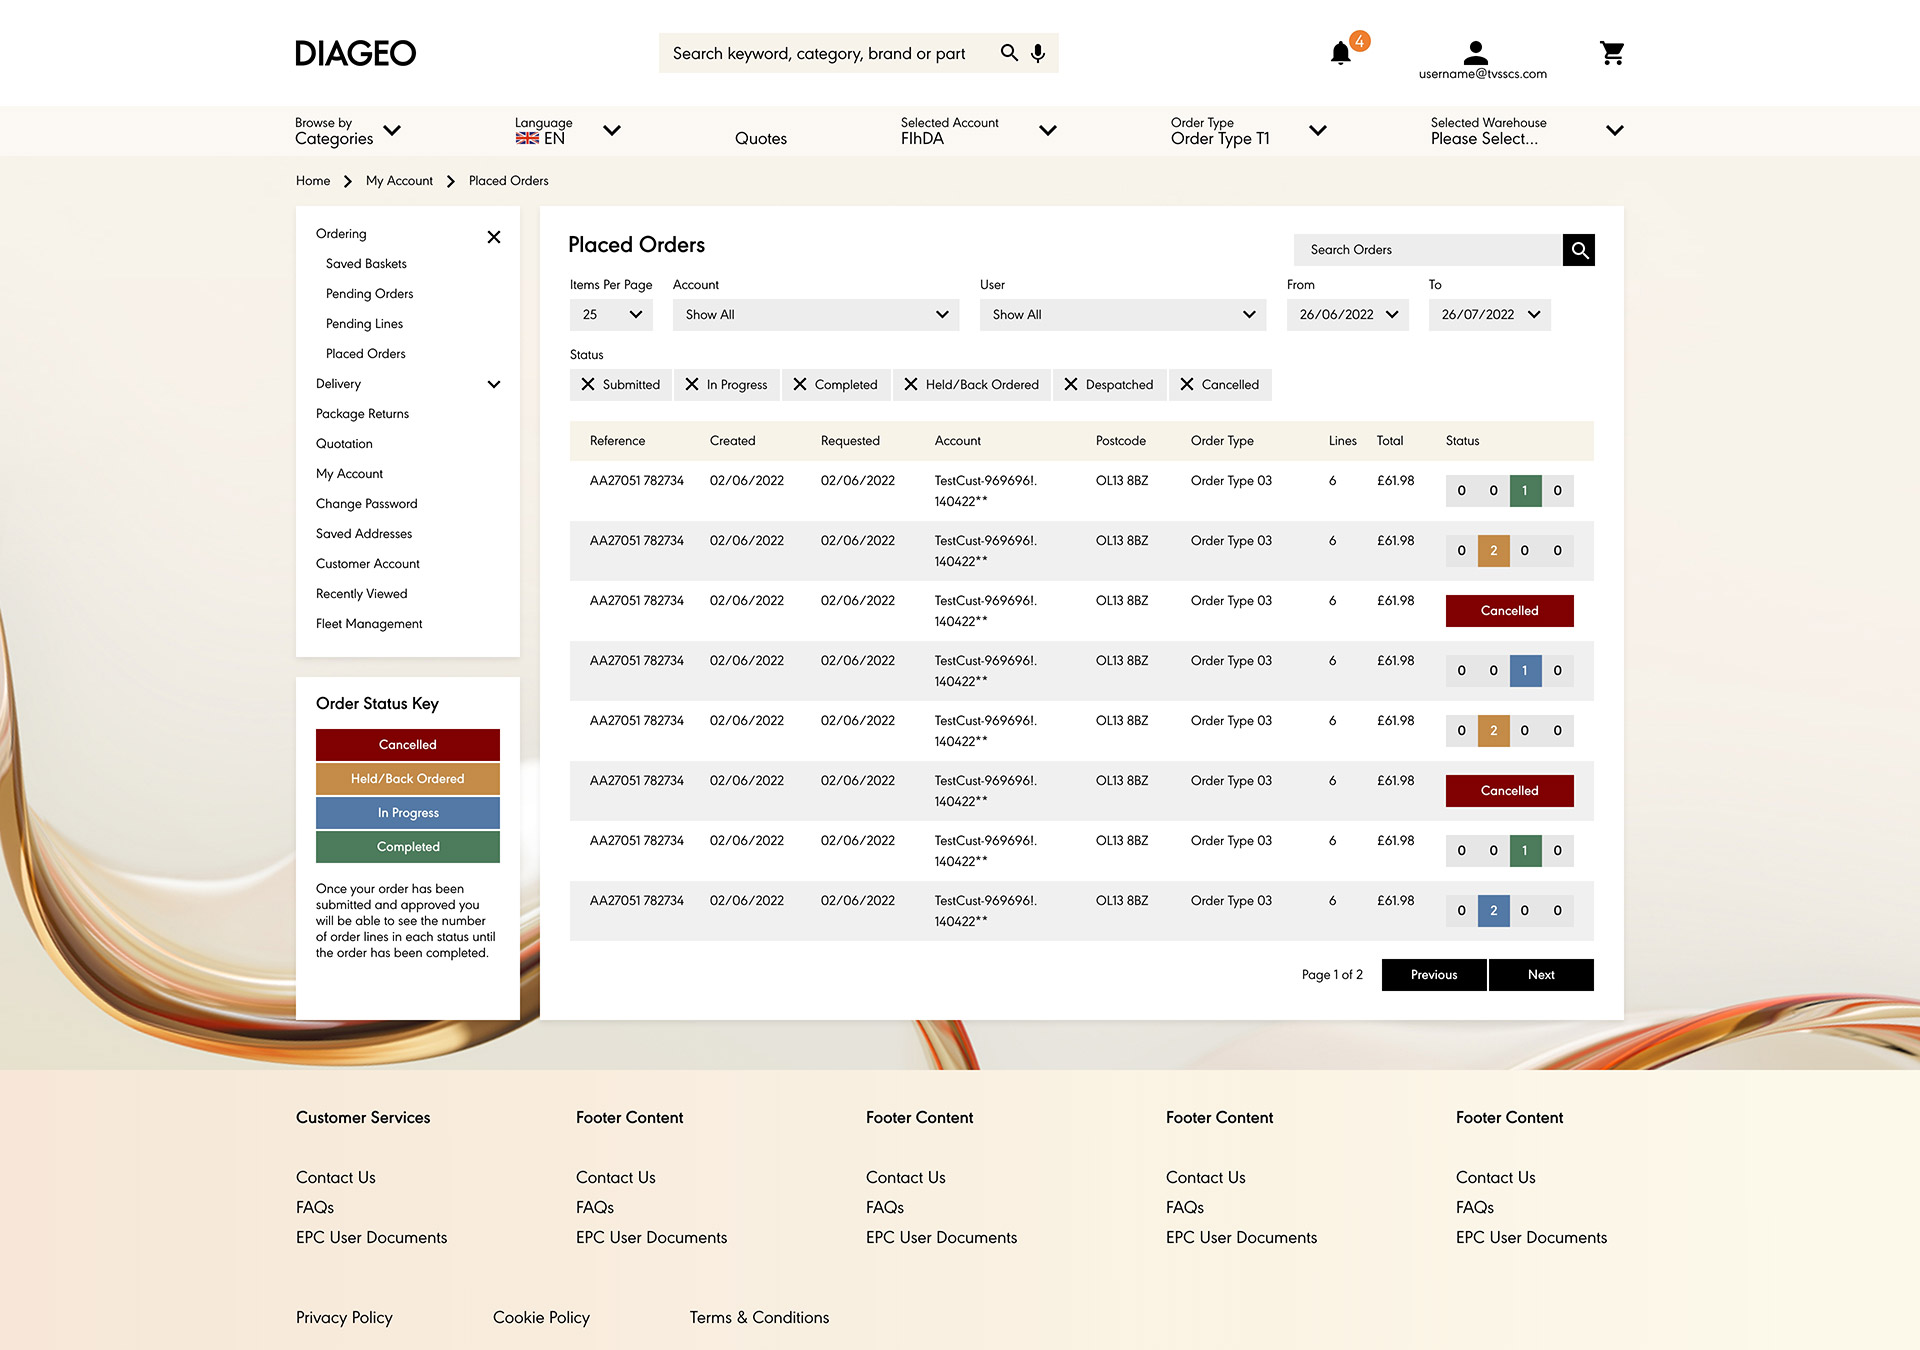Image resolution: width=1920 pixels, height=1350 pixels.
Task: Click the Search Orders magnifier button
Action: click(1579, 250)
